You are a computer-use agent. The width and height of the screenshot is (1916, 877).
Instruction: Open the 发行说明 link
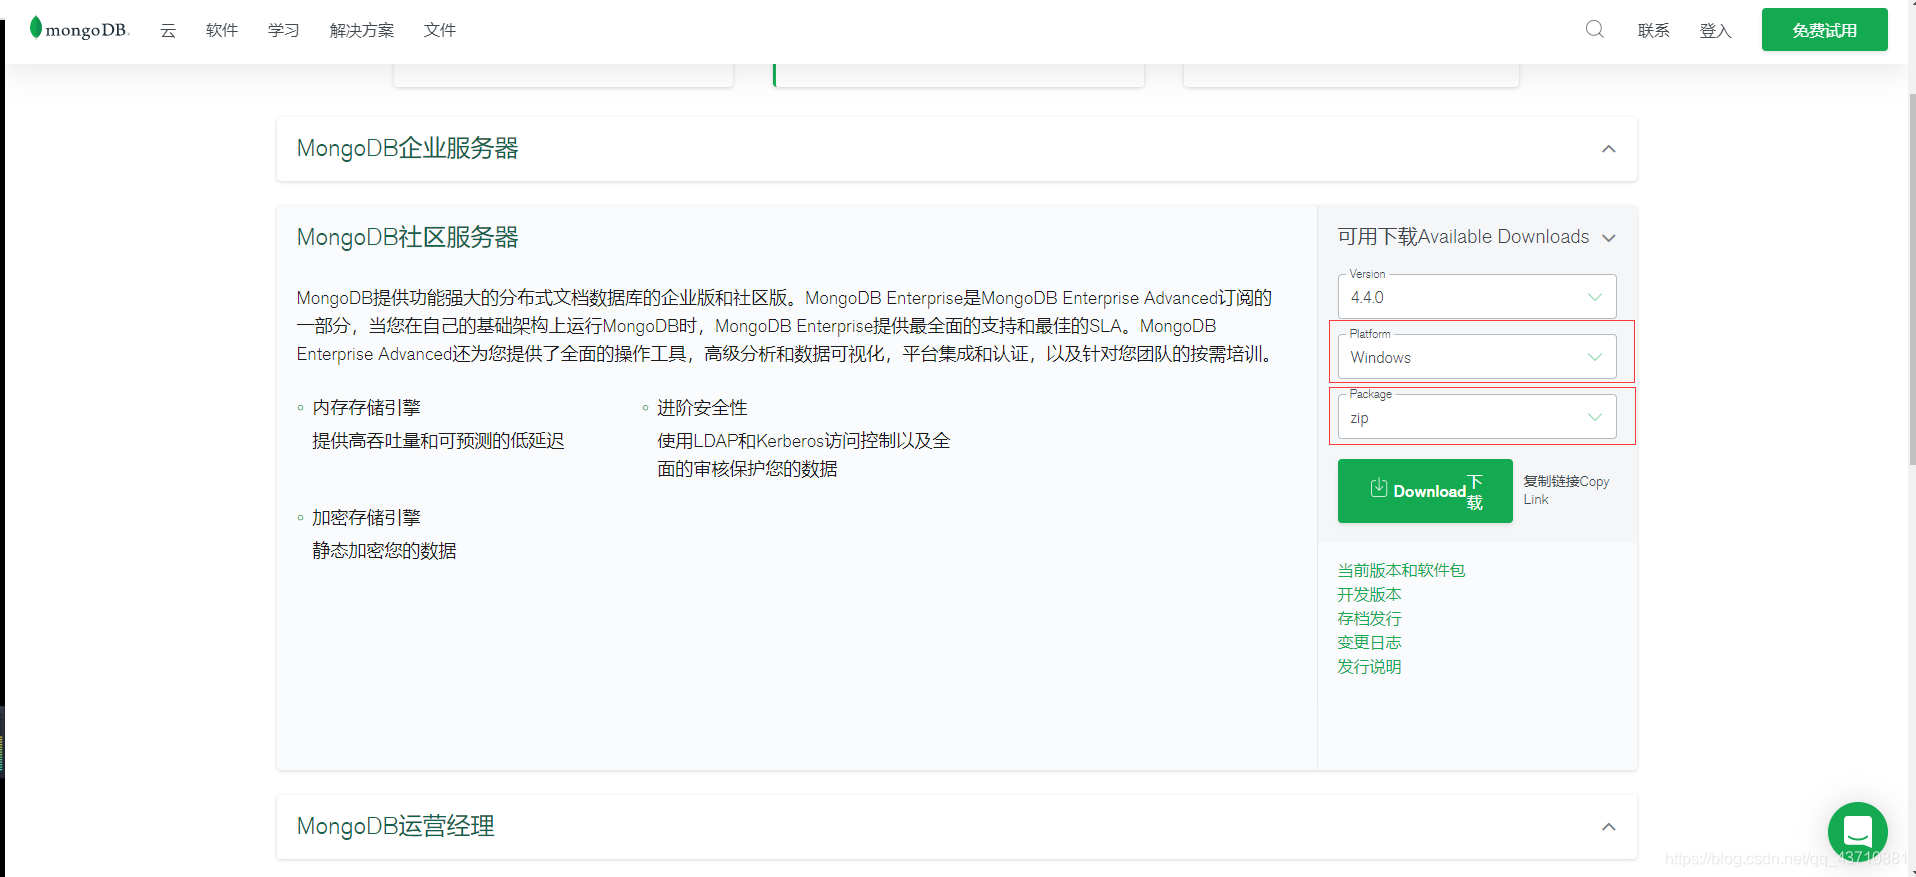coord(1369,666)
